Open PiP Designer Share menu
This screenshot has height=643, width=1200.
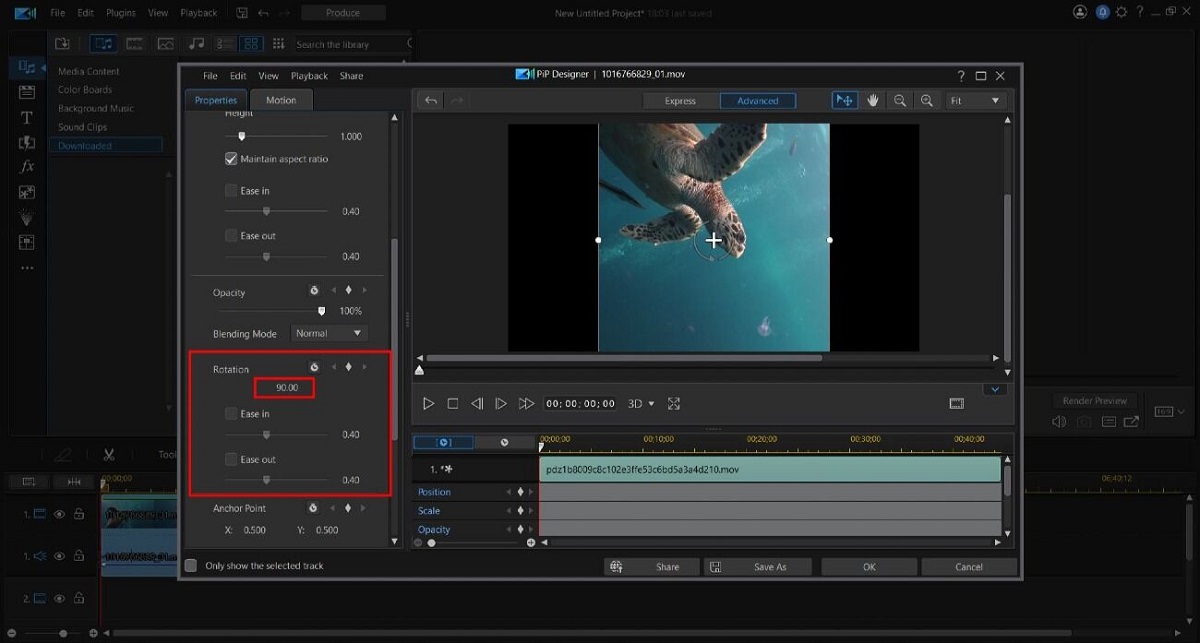tap(351, 75)
